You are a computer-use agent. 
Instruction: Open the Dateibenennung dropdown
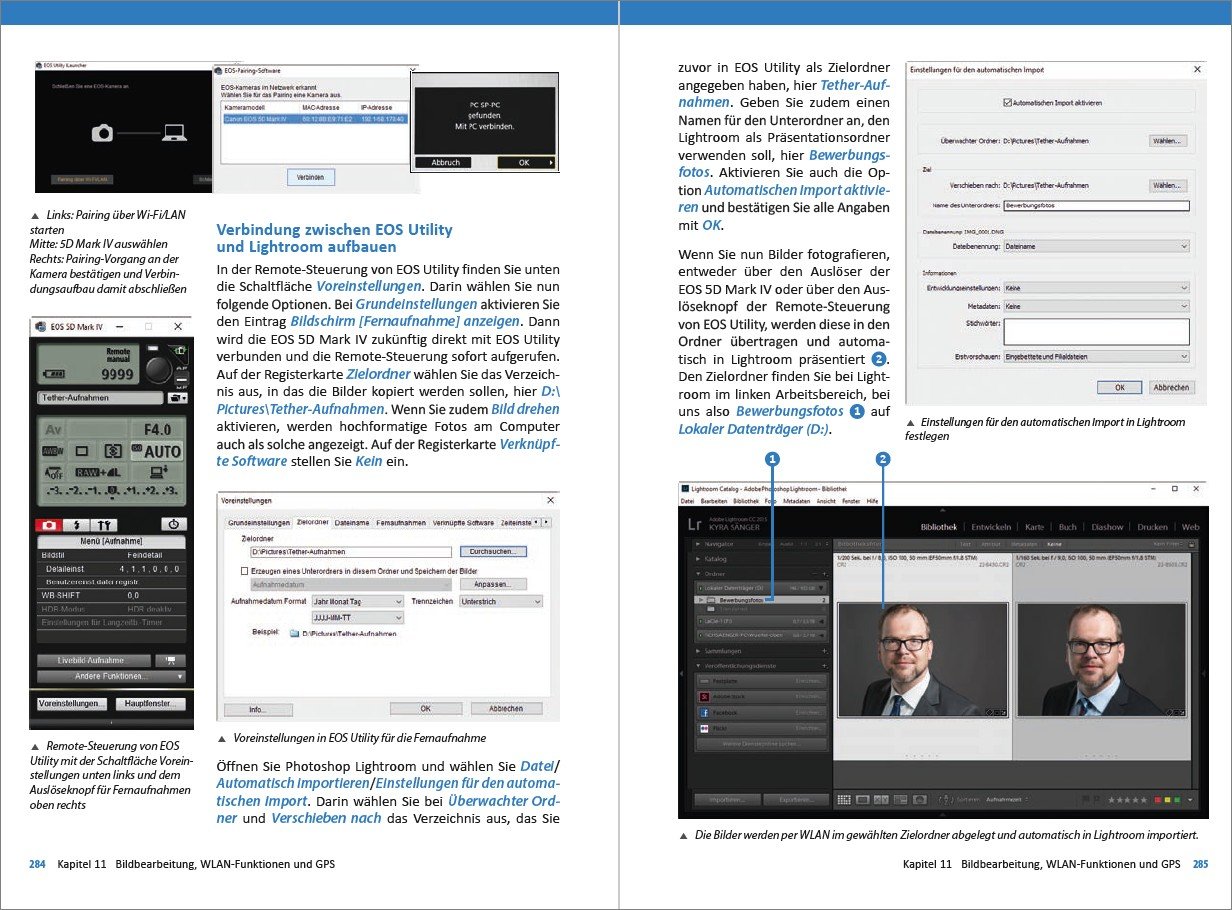[1096, 246]
